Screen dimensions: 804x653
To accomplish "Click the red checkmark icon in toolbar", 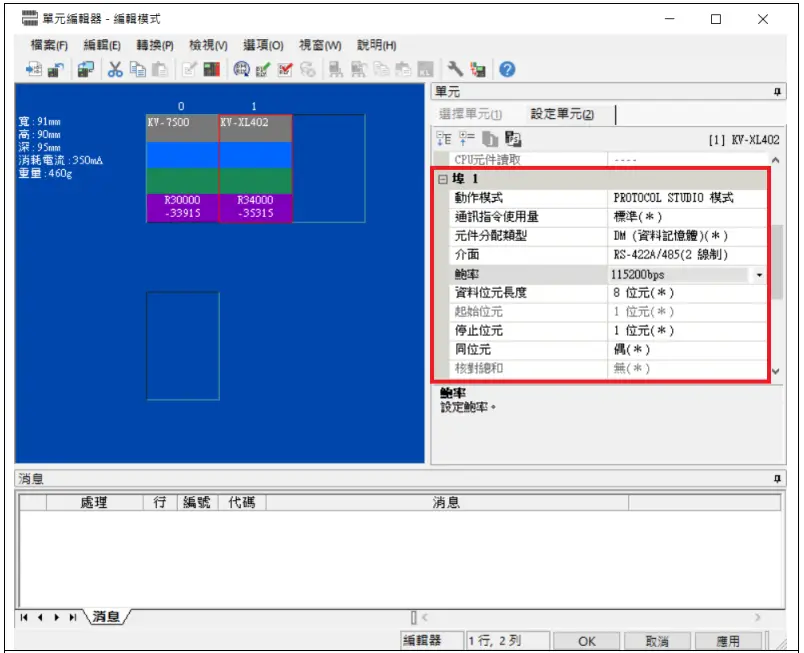I will point(285,69).
